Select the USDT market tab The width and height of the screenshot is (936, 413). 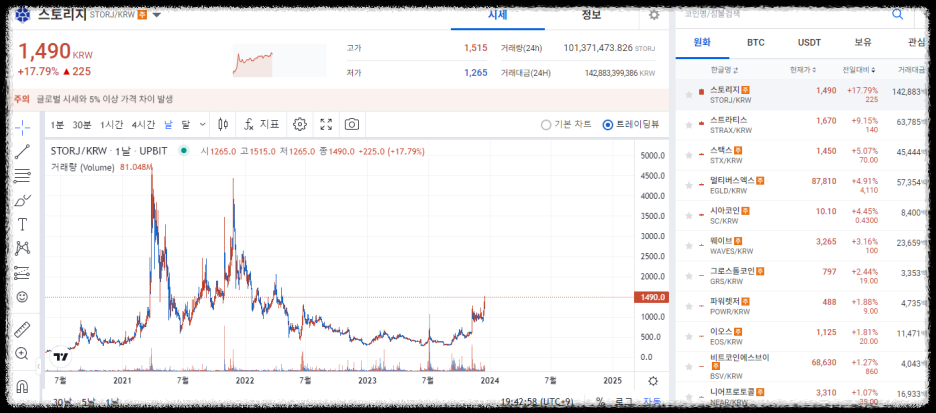click(x=809, y=42)
